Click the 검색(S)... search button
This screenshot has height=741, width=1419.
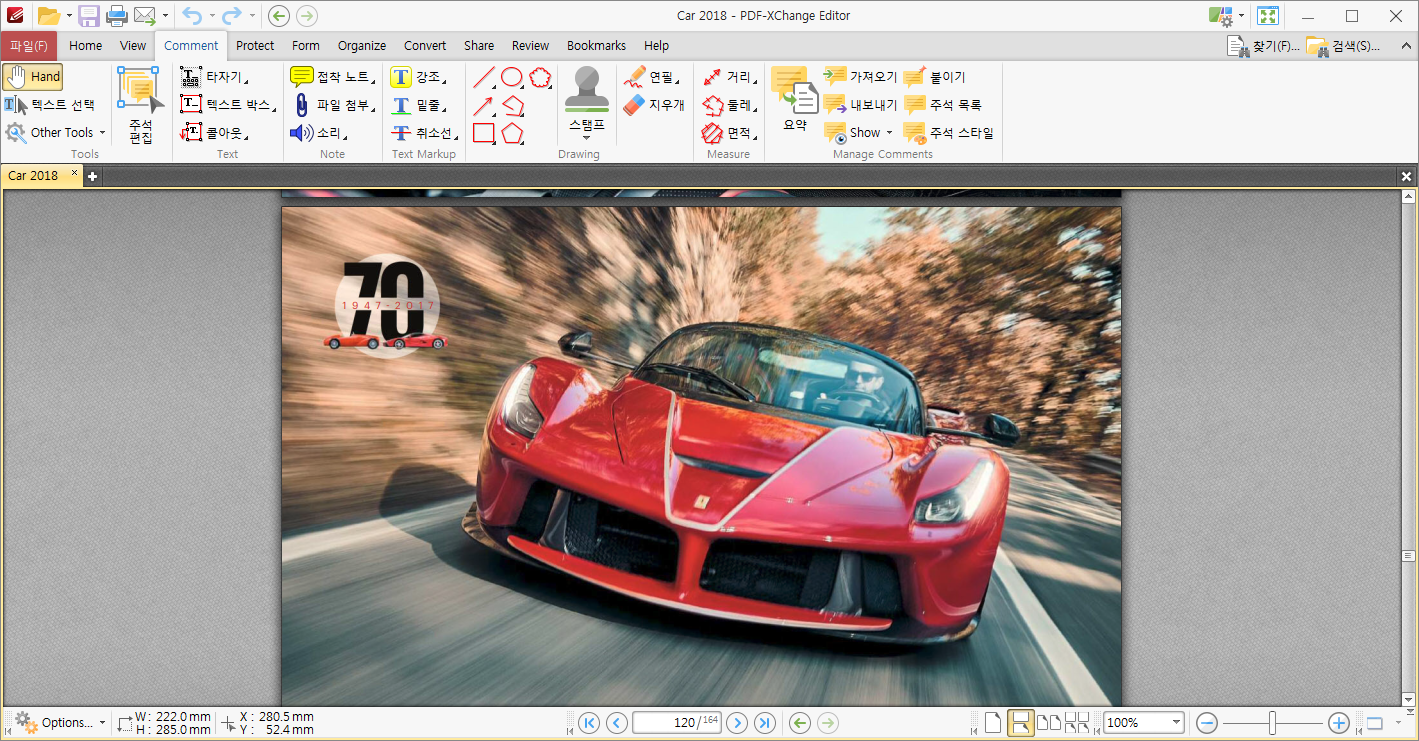point(1344,46)
